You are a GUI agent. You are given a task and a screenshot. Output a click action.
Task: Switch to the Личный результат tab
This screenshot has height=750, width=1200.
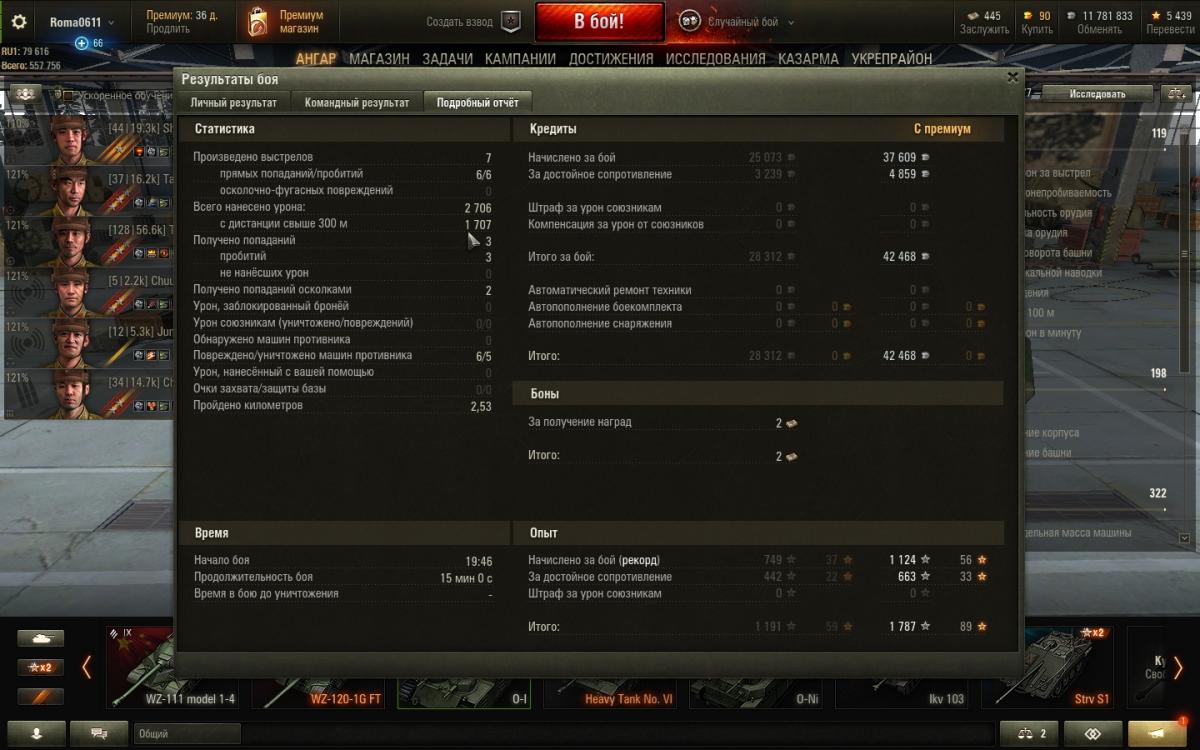click(234, 102)
